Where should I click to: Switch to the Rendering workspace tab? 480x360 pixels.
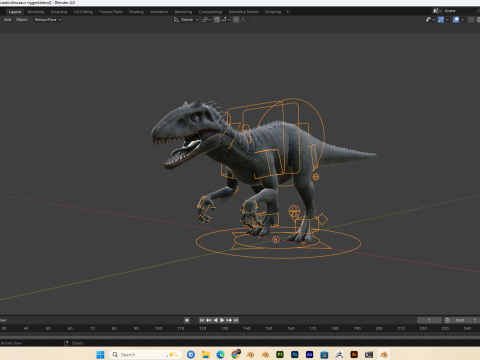point(183,12)
